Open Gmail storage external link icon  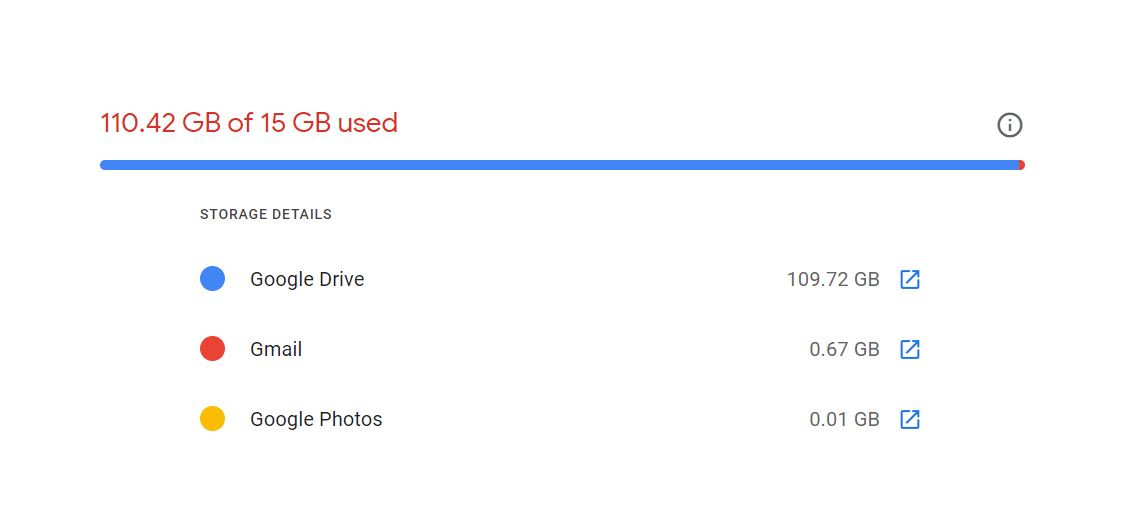(909, 349)
